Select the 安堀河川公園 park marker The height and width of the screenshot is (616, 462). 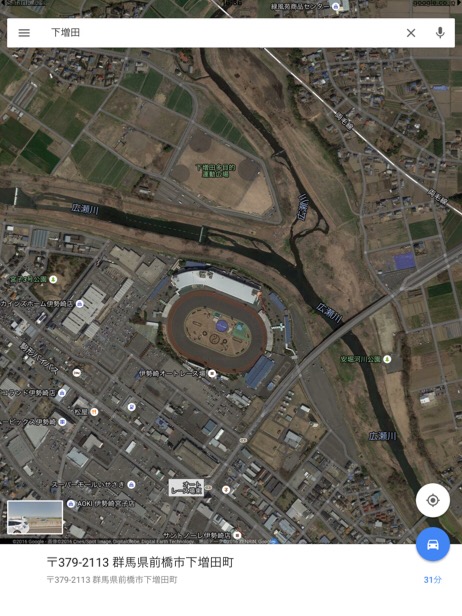coord(387,359)
